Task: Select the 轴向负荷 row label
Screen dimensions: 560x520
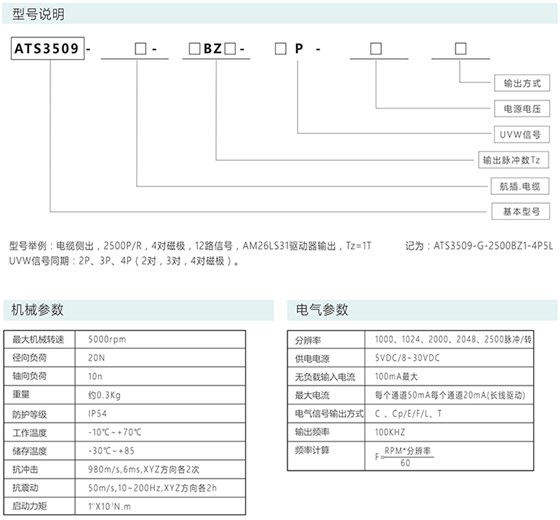Action: 30,376
